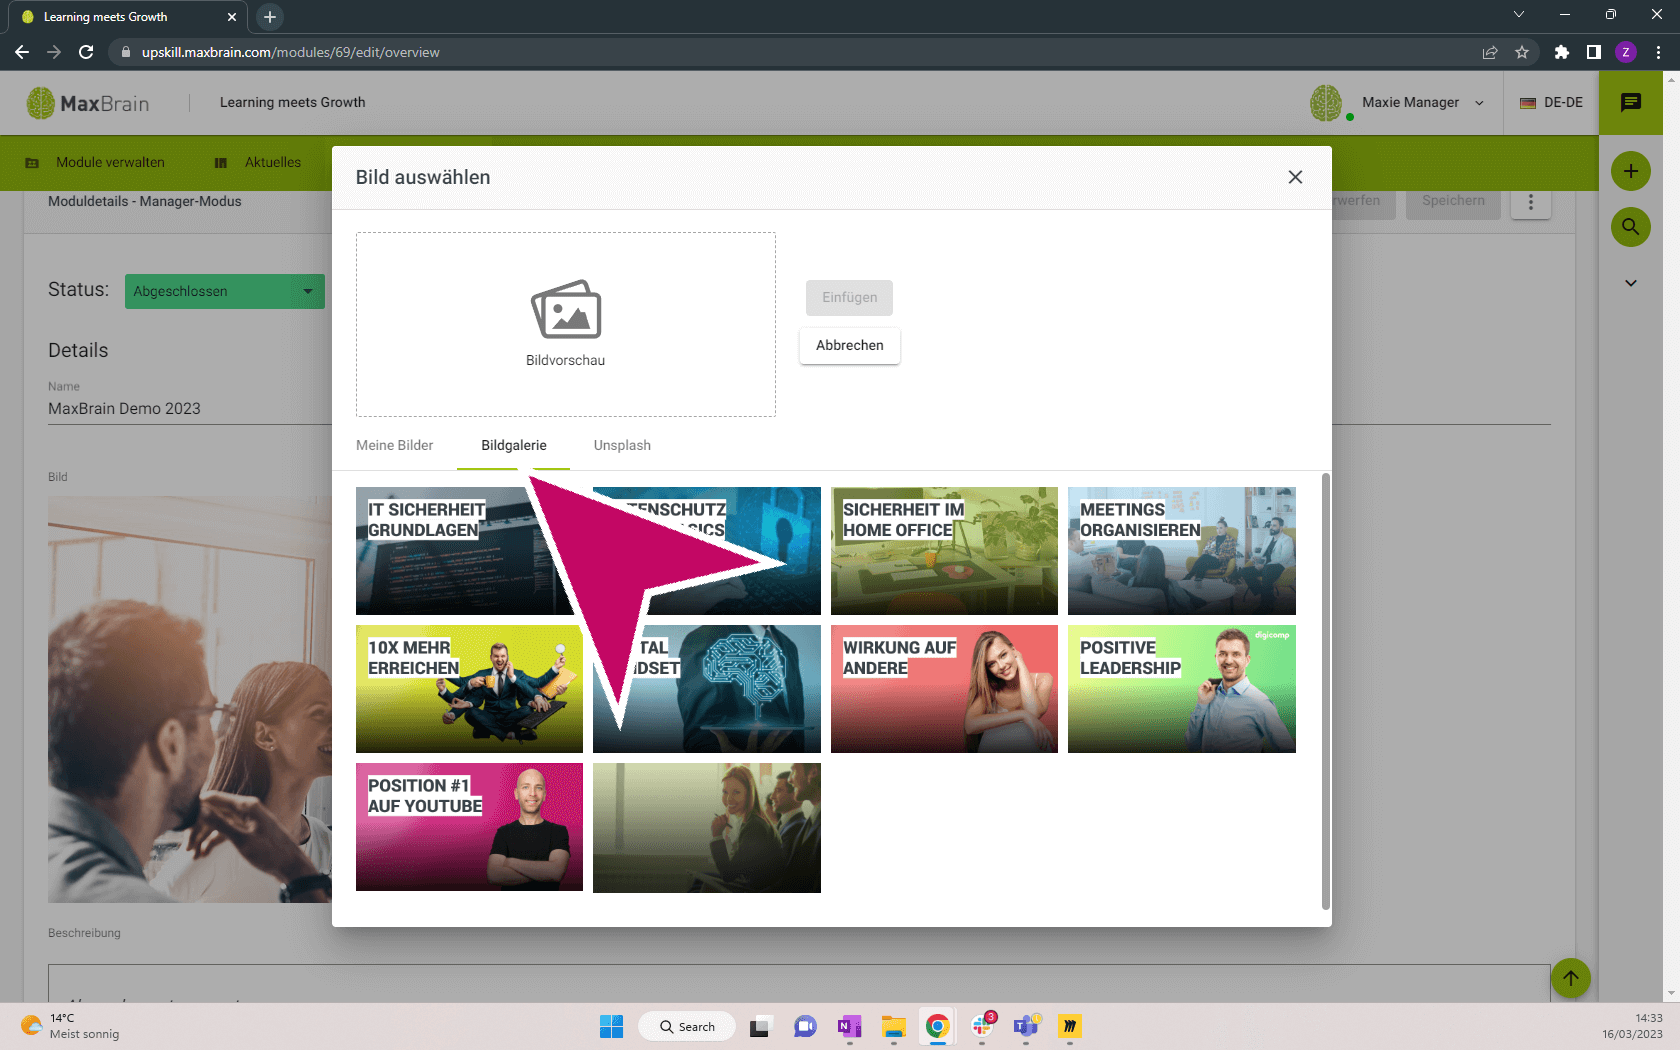
Task: Share this page via the share icon
Action: 1490,52
